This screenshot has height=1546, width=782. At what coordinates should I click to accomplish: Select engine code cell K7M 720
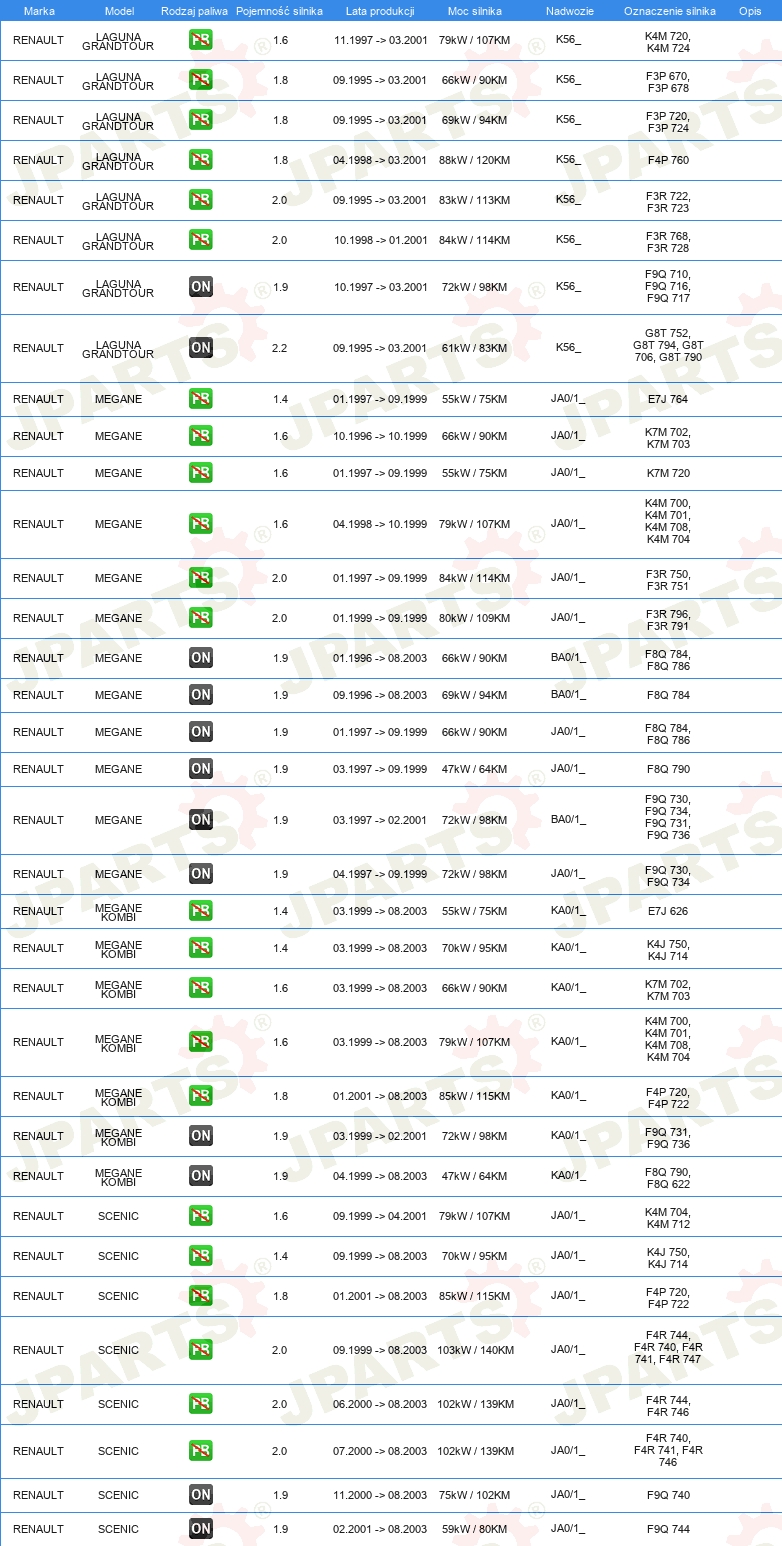point(668,473)
